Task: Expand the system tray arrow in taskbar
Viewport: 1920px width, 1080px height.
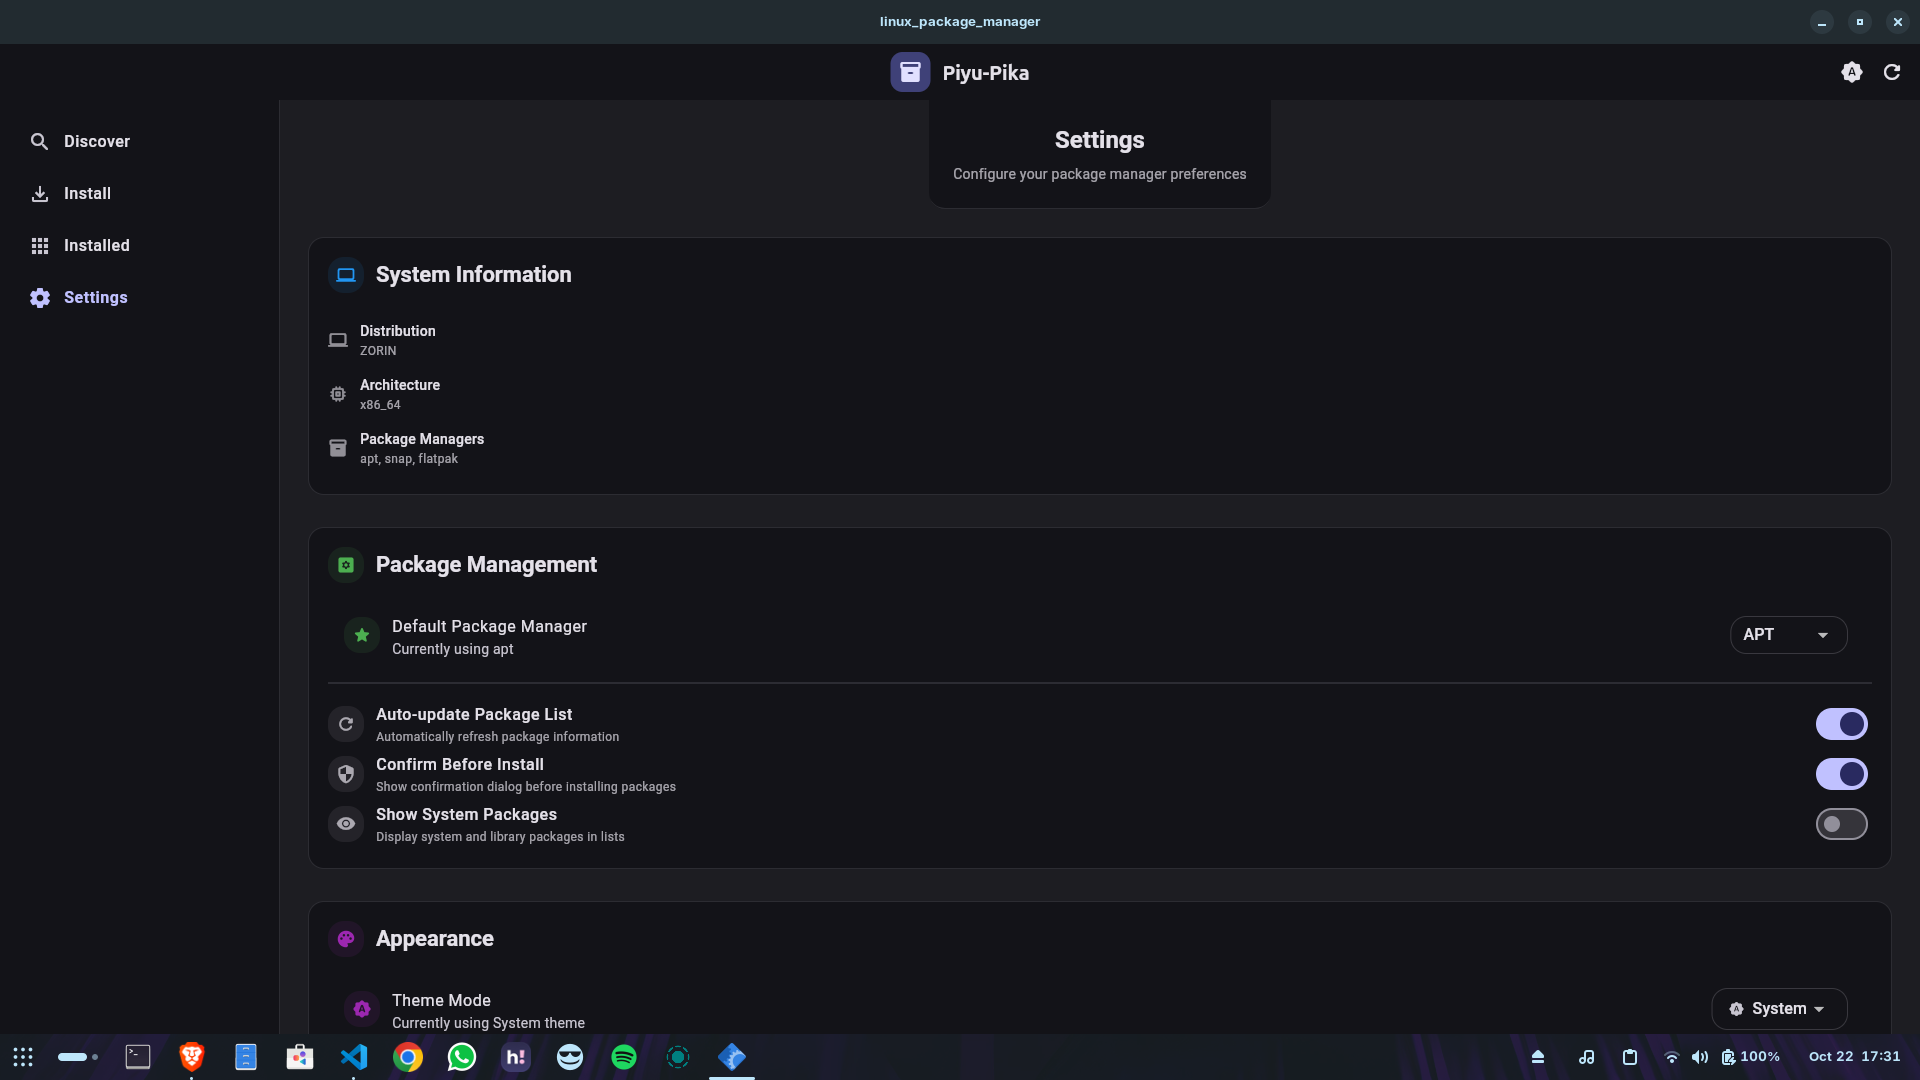Action: (x=1538, y=1057)
